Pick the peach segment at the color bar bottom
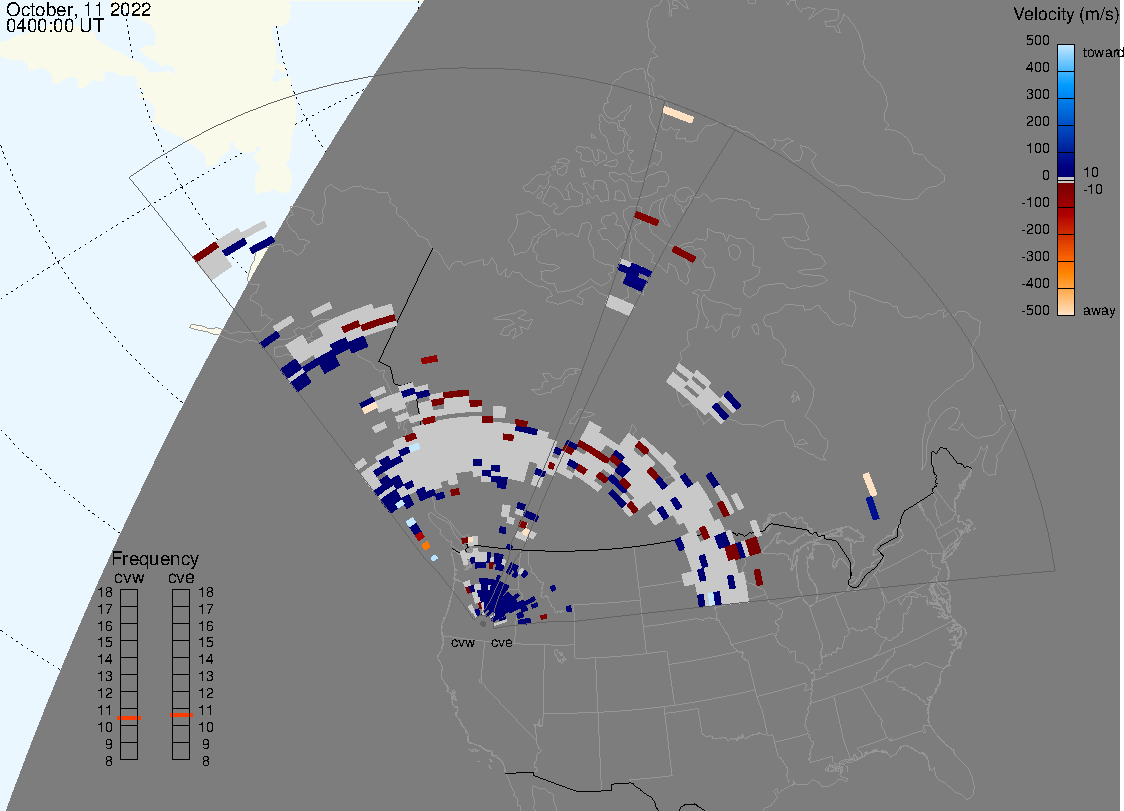The image size is (1124, 811). pyautogui.click(x=1066, y=302)
